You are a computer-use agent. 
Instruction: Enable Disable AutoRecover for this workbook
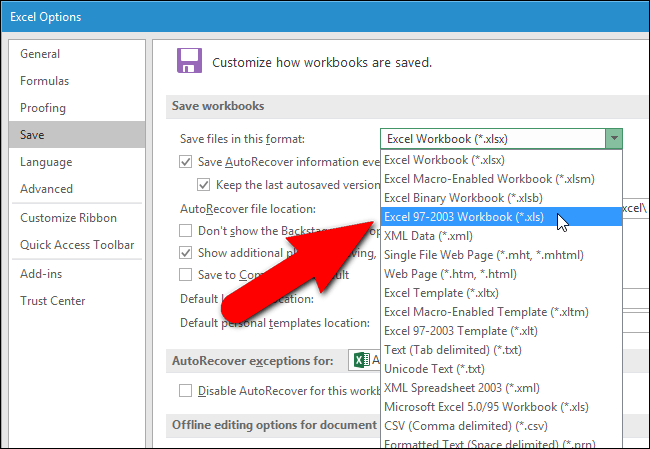coord(185,391)
